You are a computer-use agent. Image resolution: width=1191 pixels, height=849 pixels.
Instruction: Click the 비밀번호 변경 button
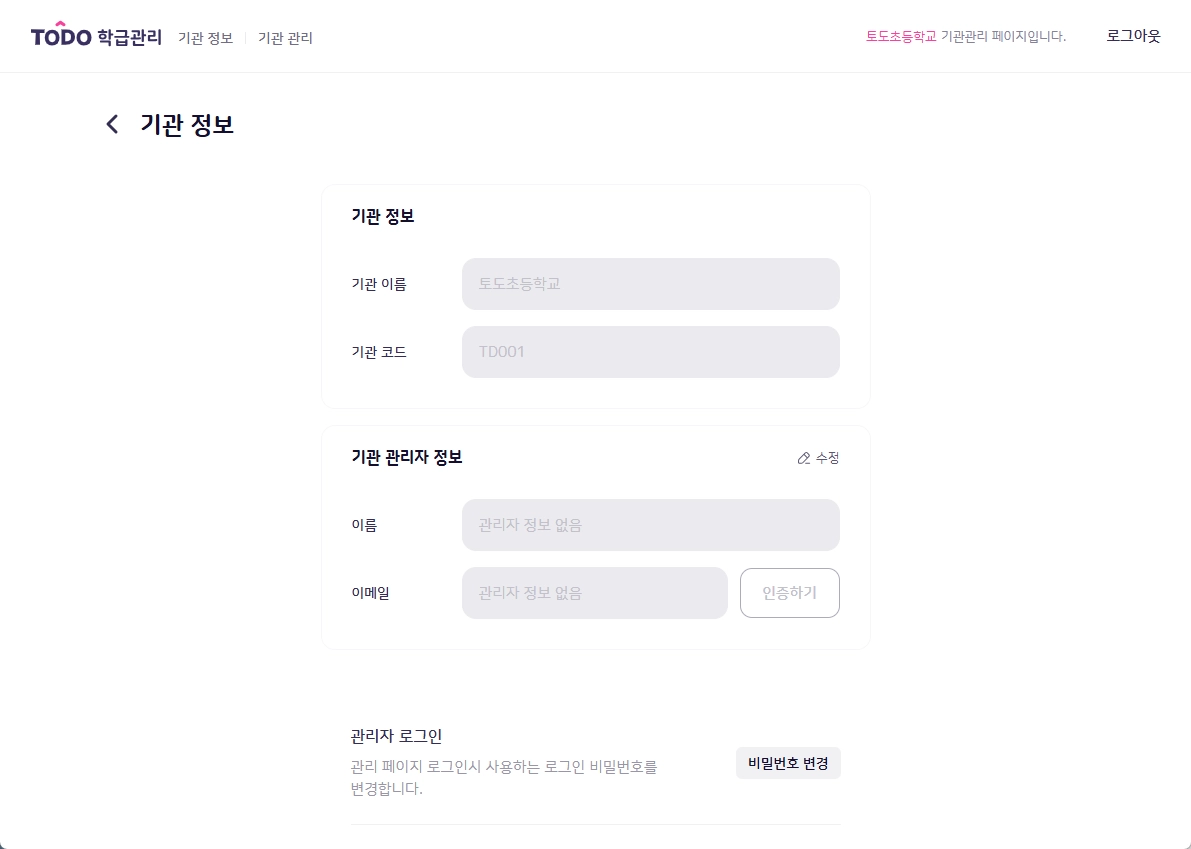[x=788, y=763]
